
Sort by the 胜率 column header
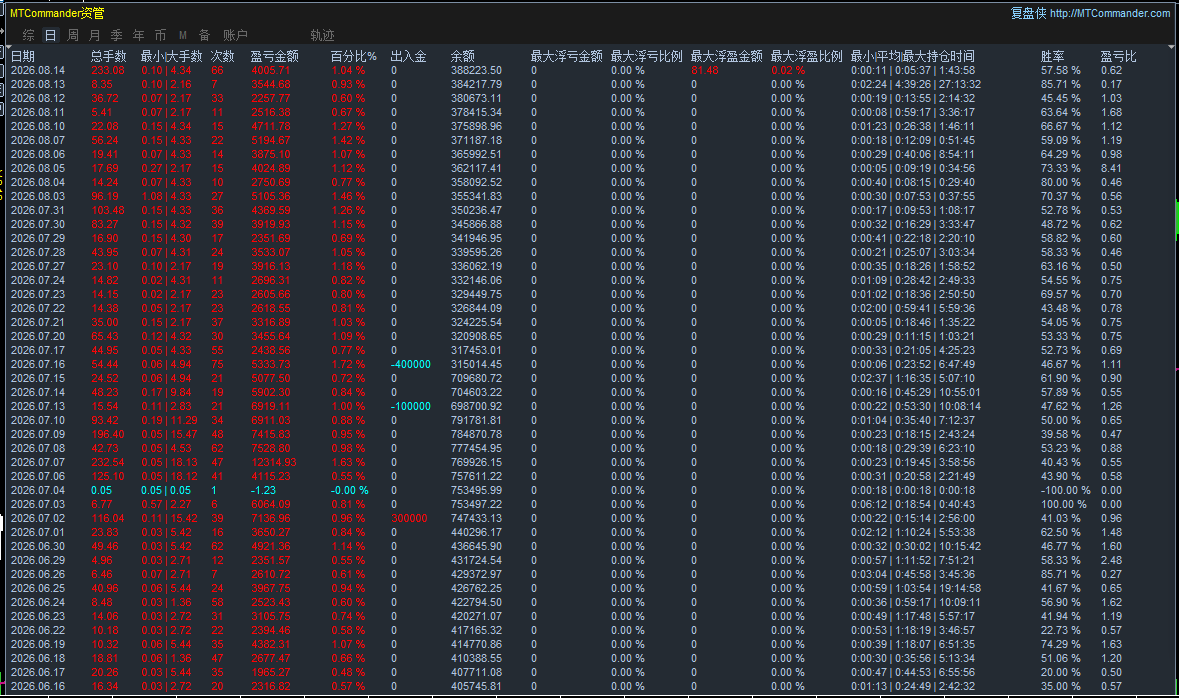(1053, 56)
